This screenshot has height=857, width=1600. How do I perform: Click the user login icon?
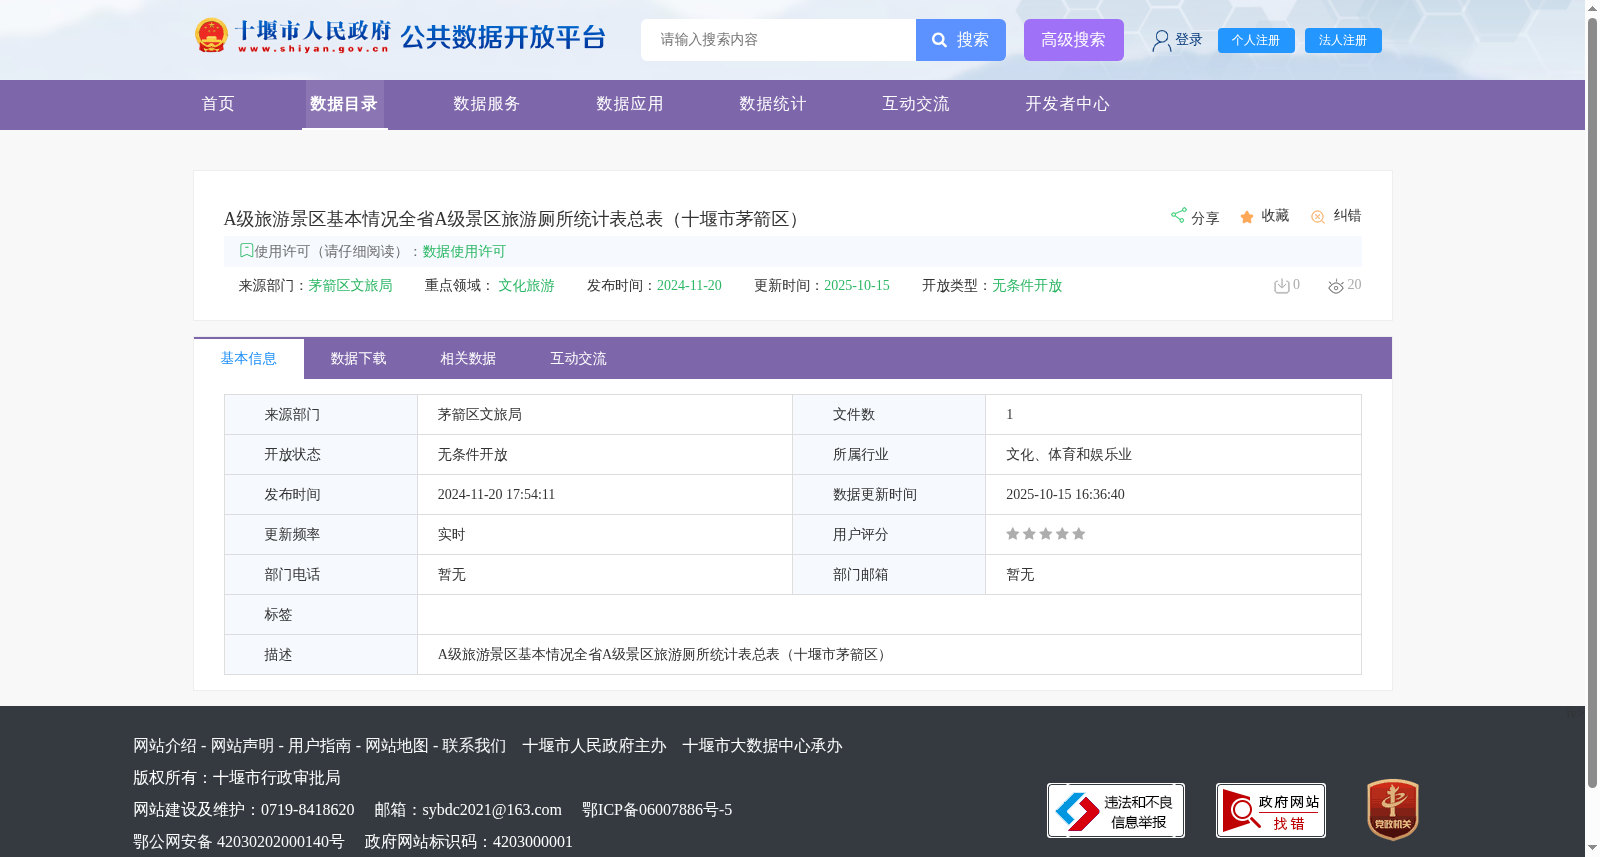click(x=1161, y=41)
